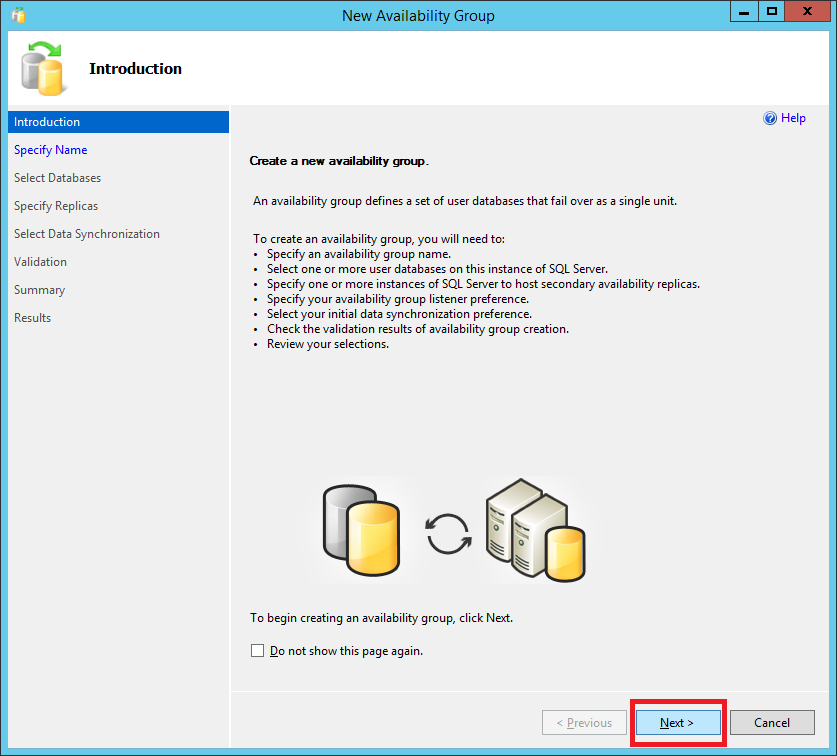Jump to the Specify Replicas step
This screenshot has height=756, width=837.
(56, 206)
